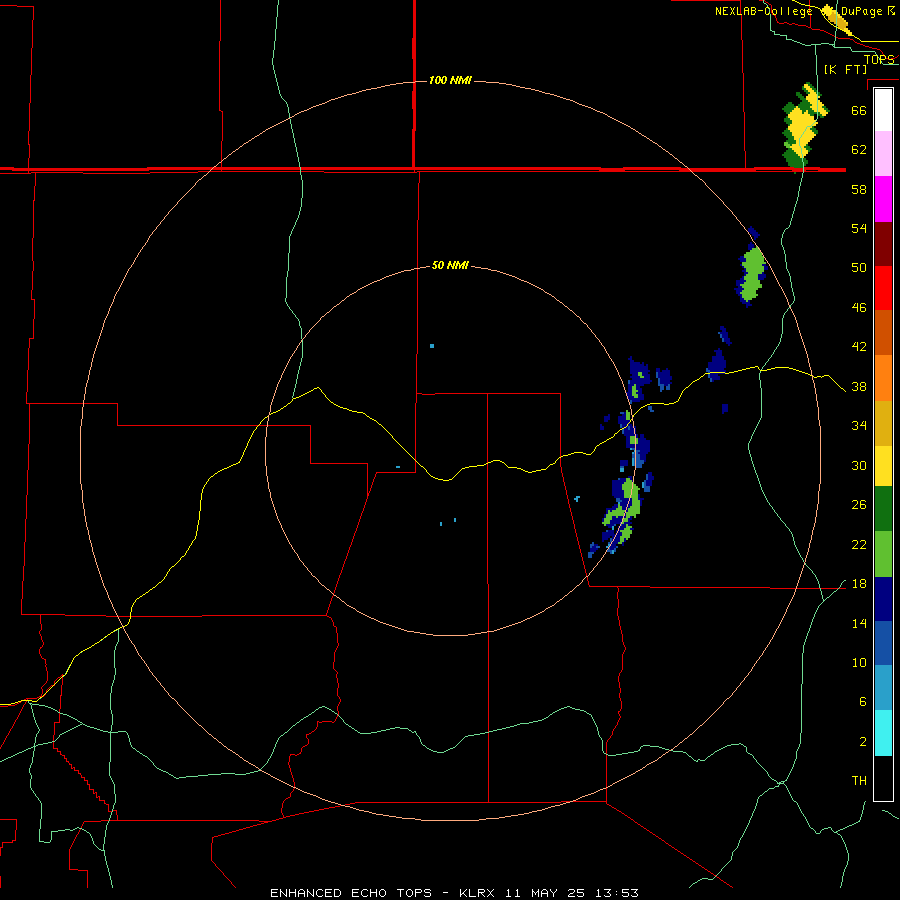Click the 18 legend value
The image size is (900, 900).
click(x=859, y=584)
